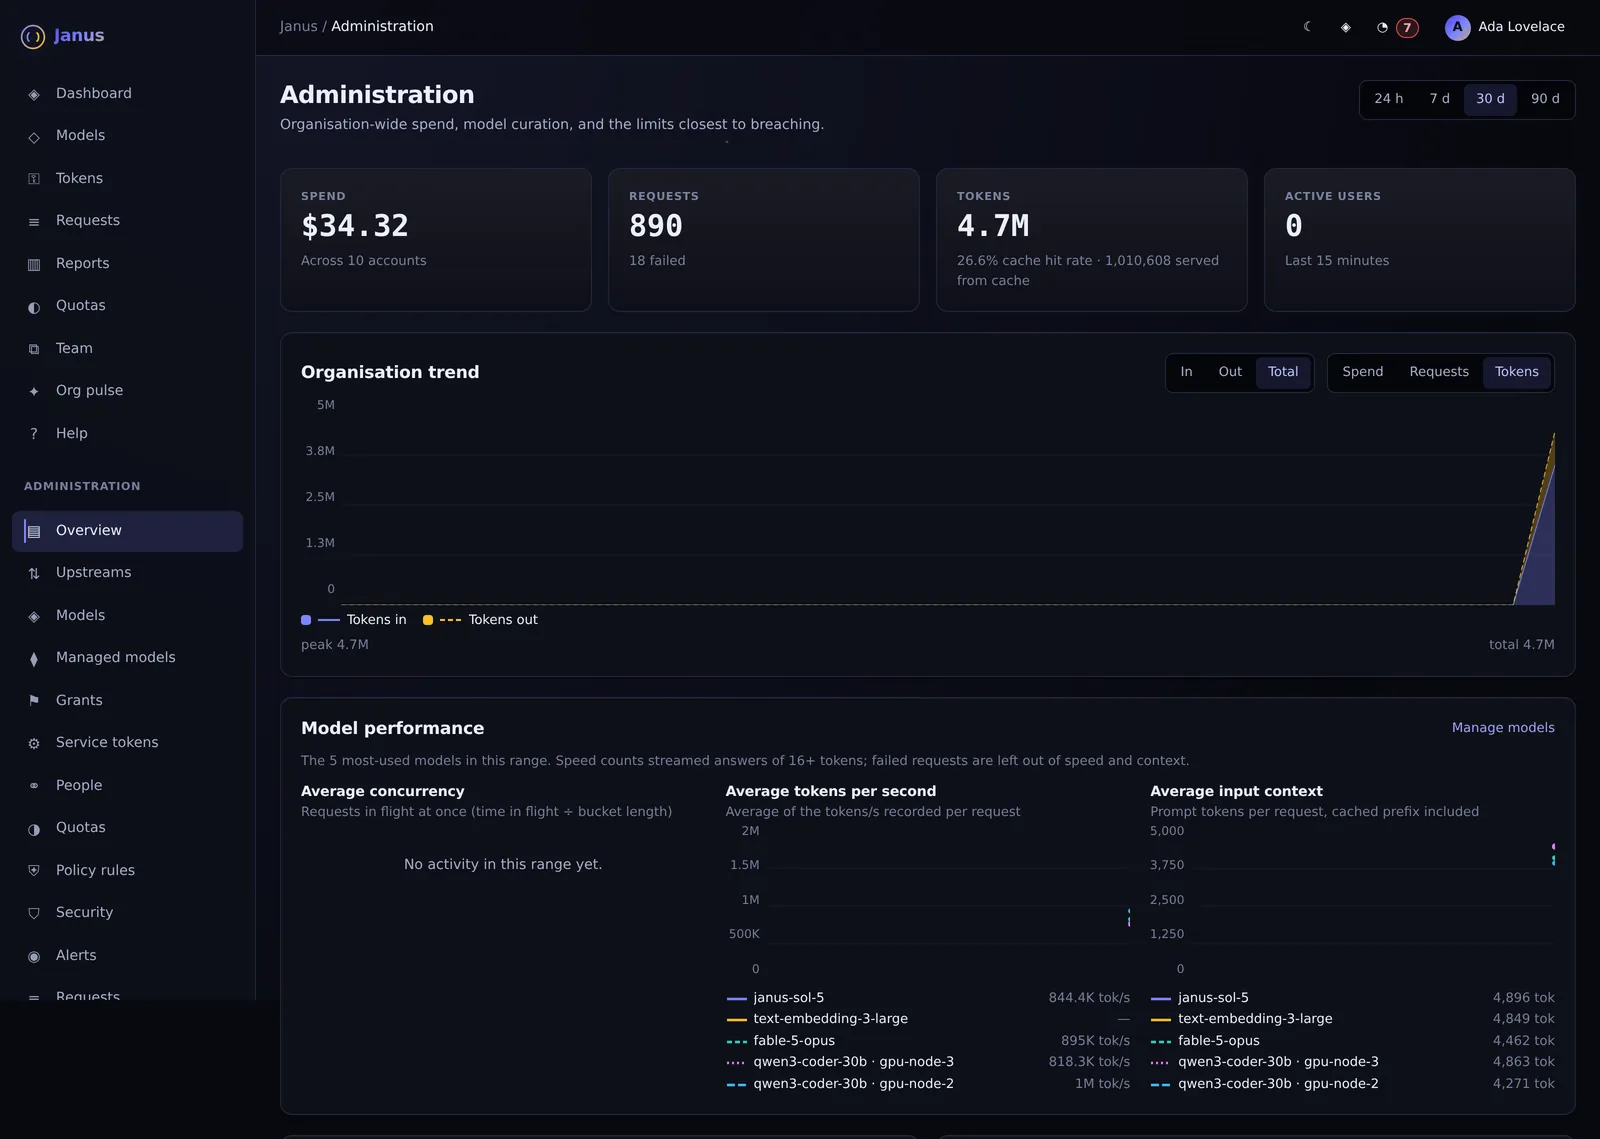This screenshot has width=1600, height=1139.
Task: Open Policy rules page
Action: pyautogui.click(x=127, y=871)
